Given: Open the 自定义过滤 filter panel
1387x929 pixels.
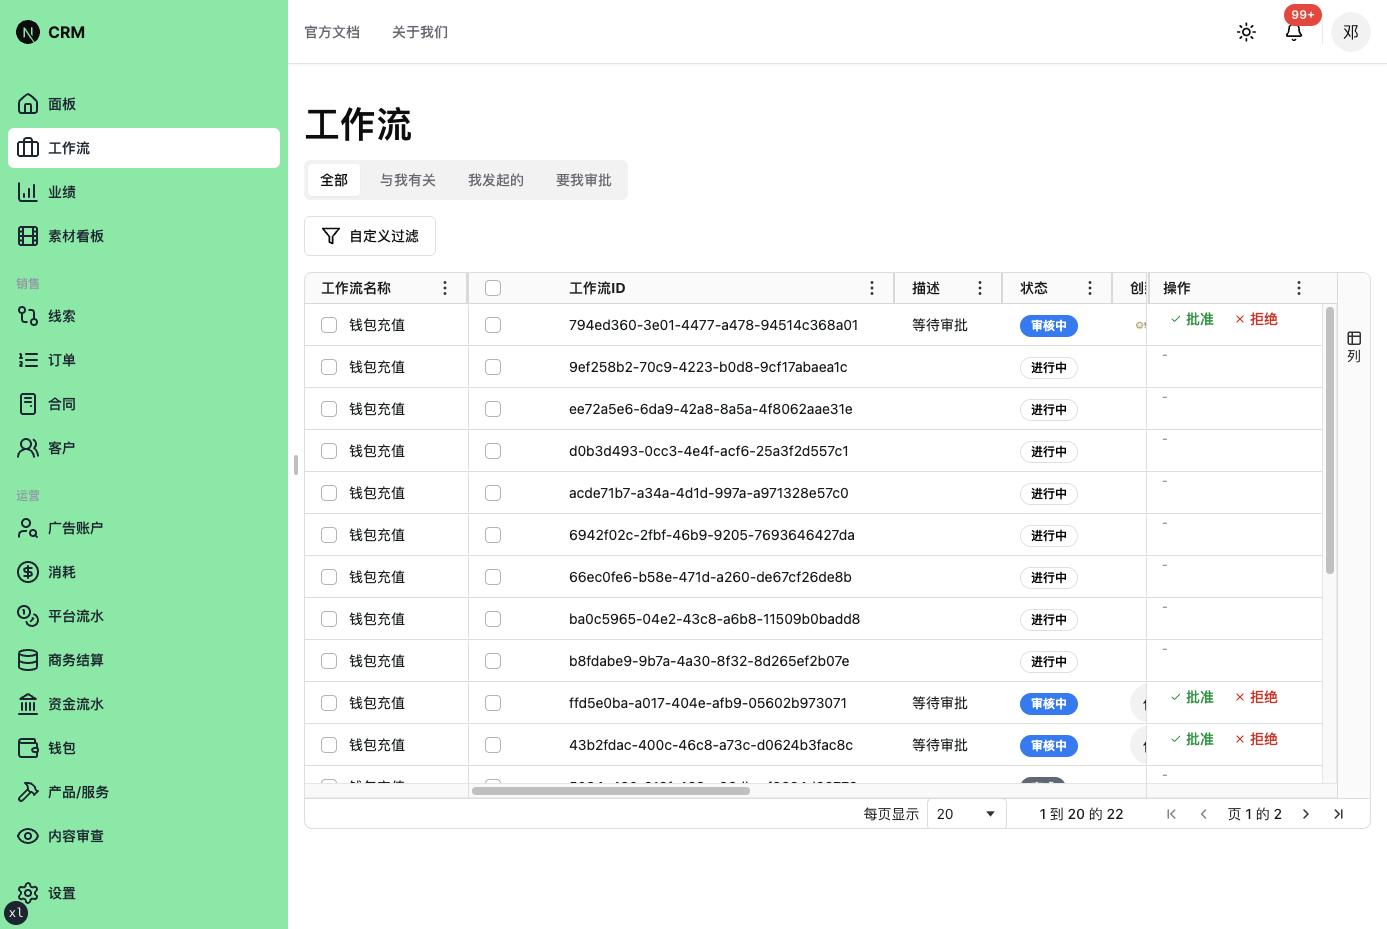Looking at the screenshot, I should click(x=370, y=236).
